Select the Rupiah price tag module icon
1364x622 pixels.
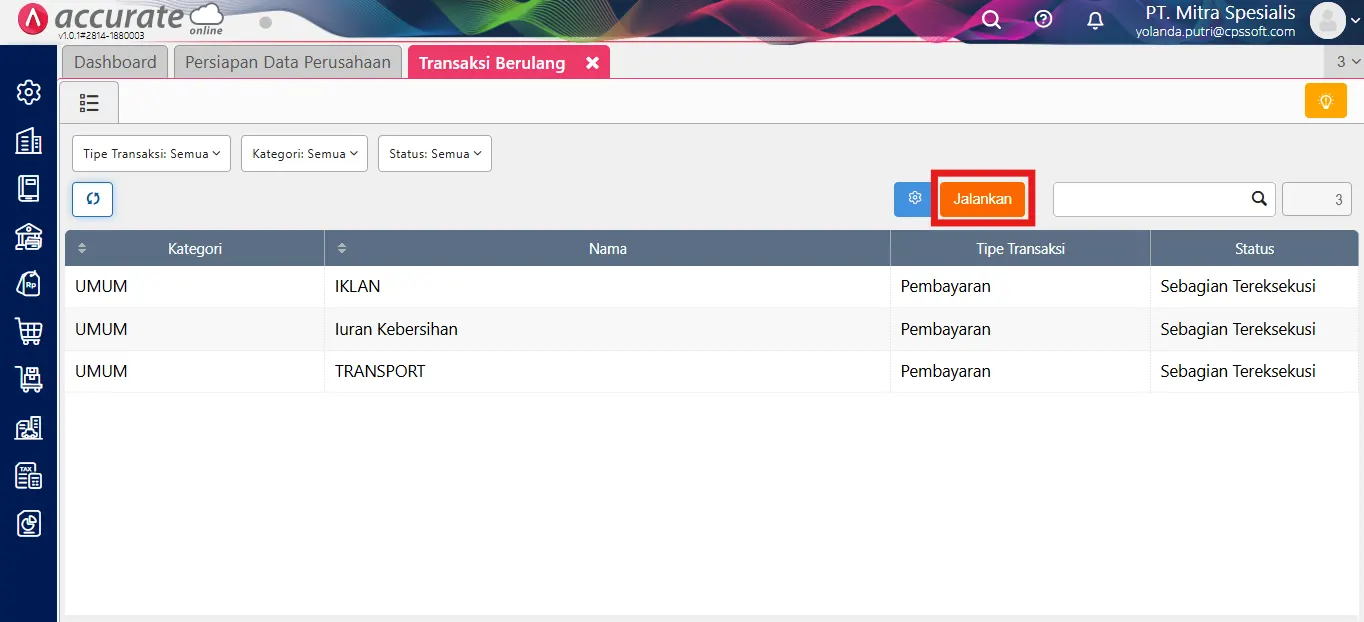click(28, 285)
